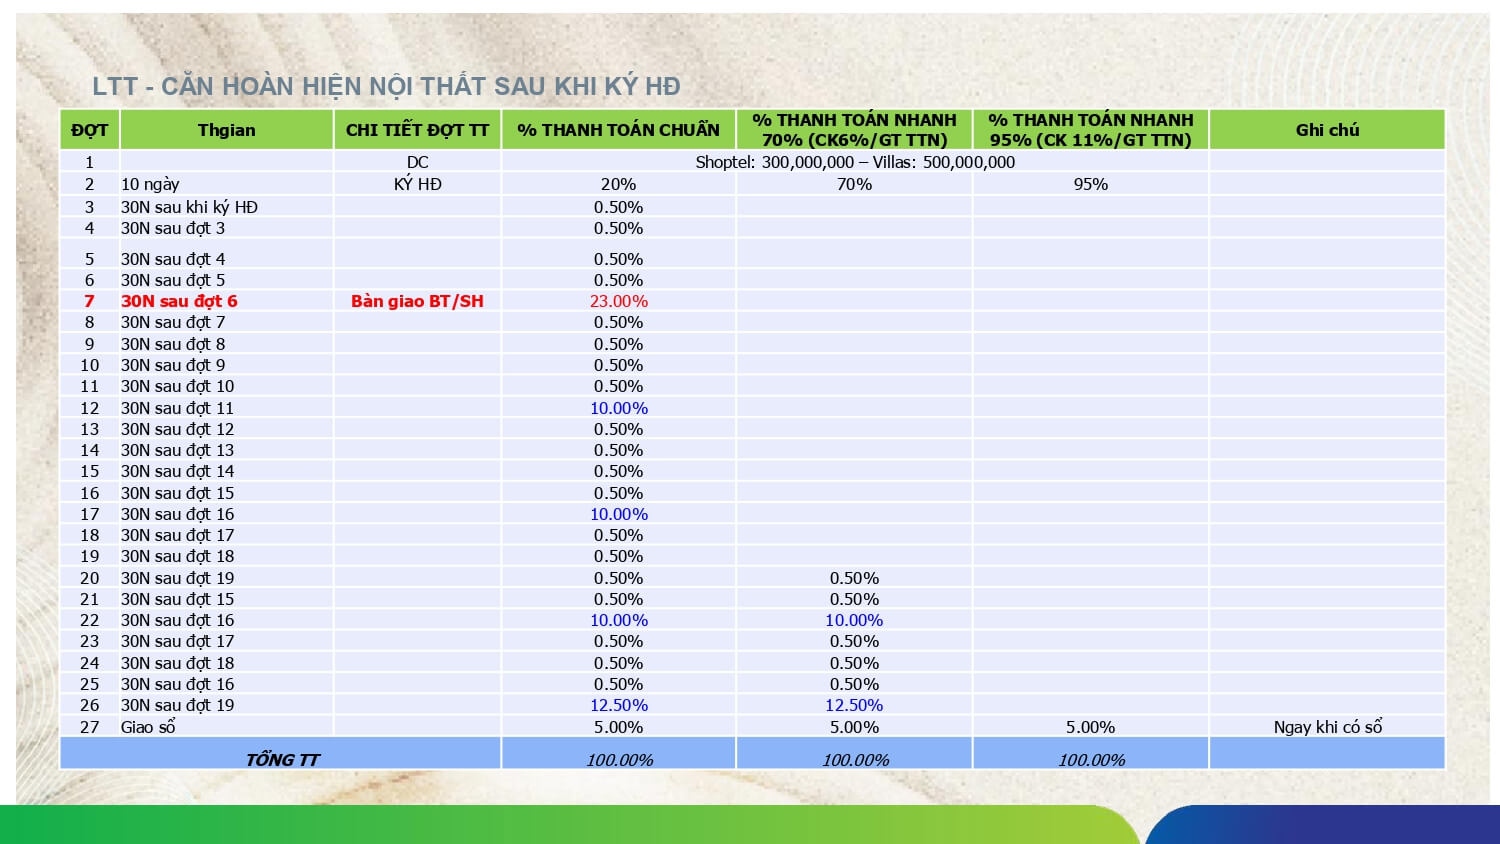Screen dimensions: 1500x844
Task: Select the '95% (CK 11%/GT TTN)' header cell
Action: 1091,130
